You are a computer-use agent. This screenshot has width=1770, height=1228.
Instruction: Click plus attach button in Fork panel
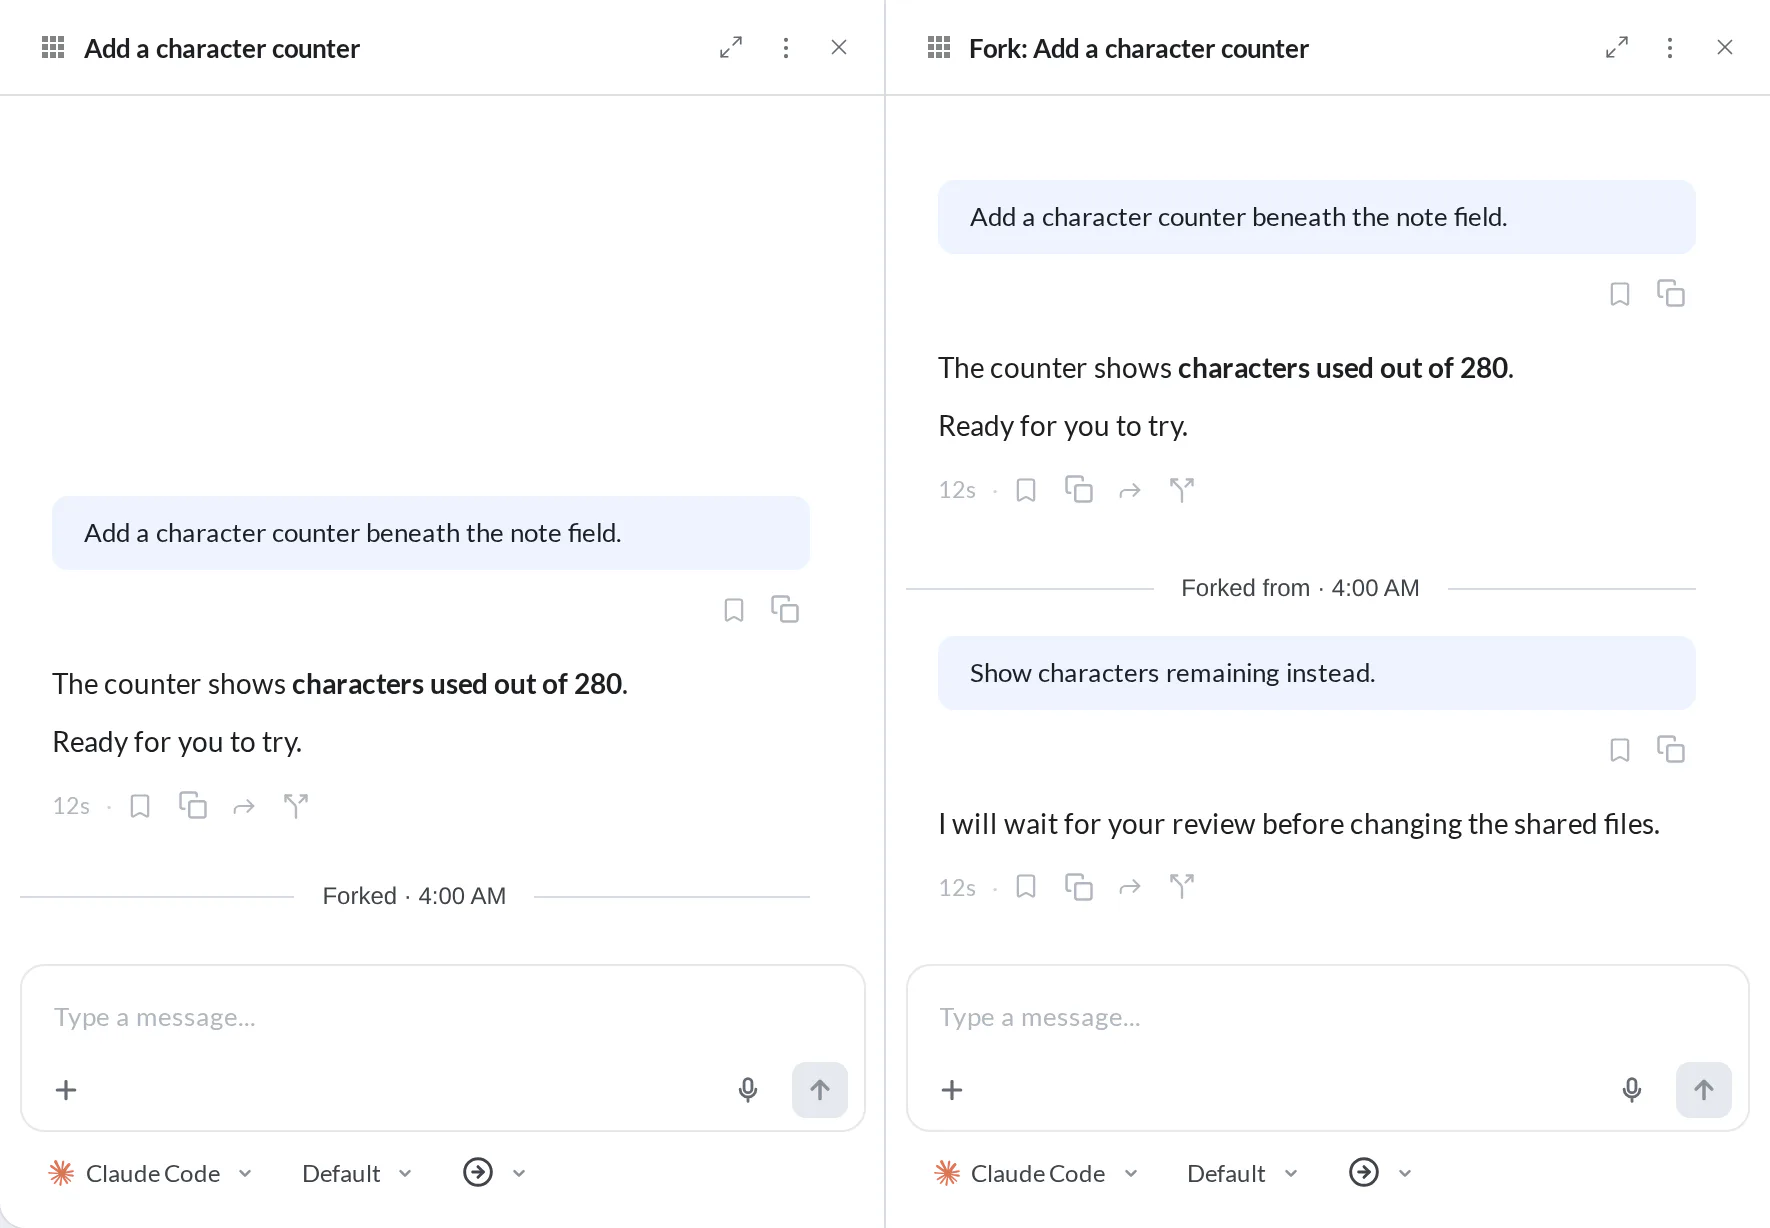tap(952, 1090)
